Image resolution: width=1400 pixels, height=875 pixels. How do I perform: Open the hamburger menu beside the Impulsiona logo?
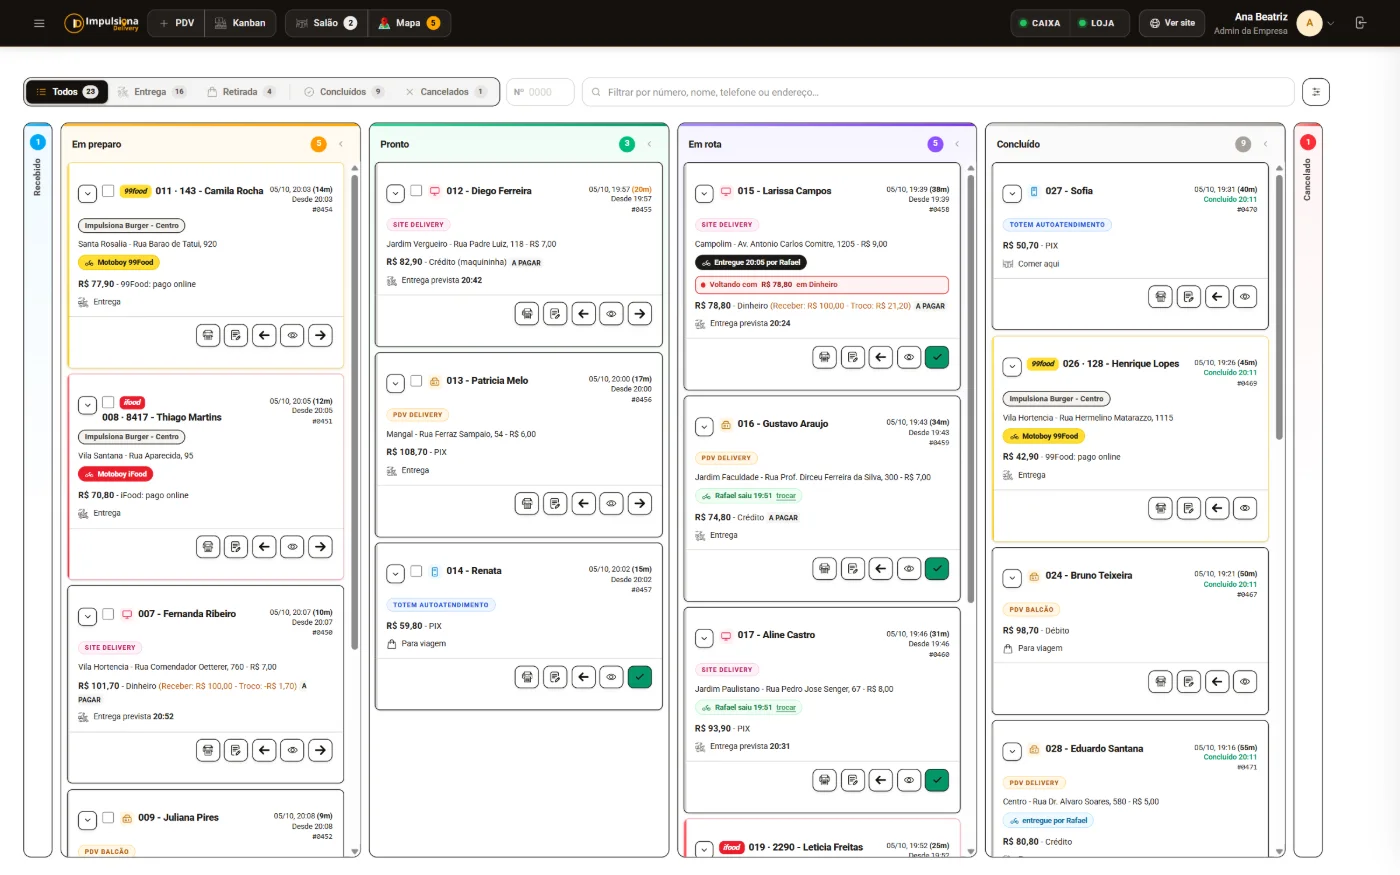point(39,23)
